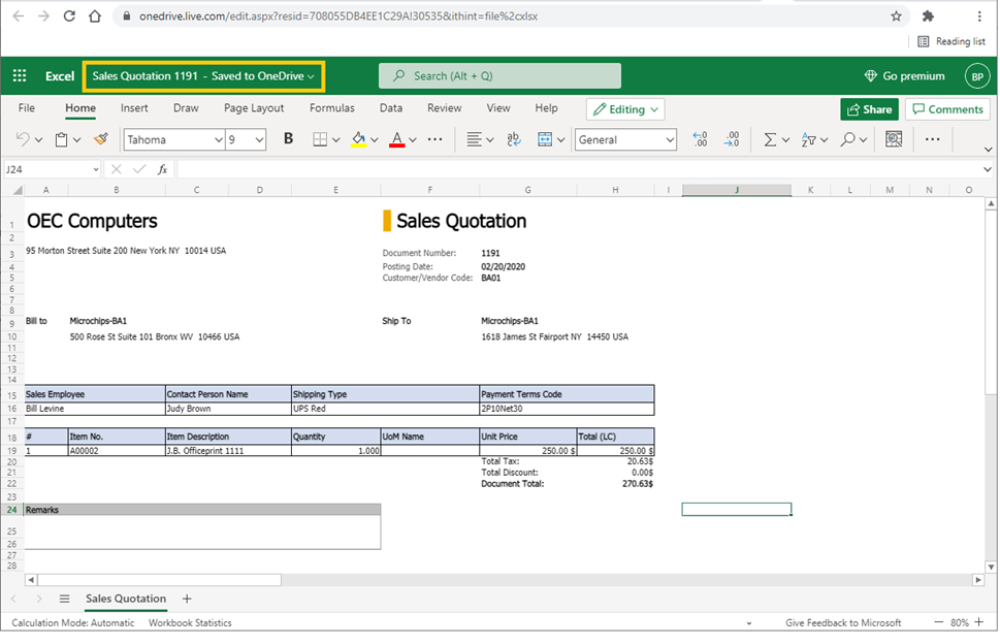Expand the formula bar chevron
1000x632 pixels.
[x=987, y=169]
